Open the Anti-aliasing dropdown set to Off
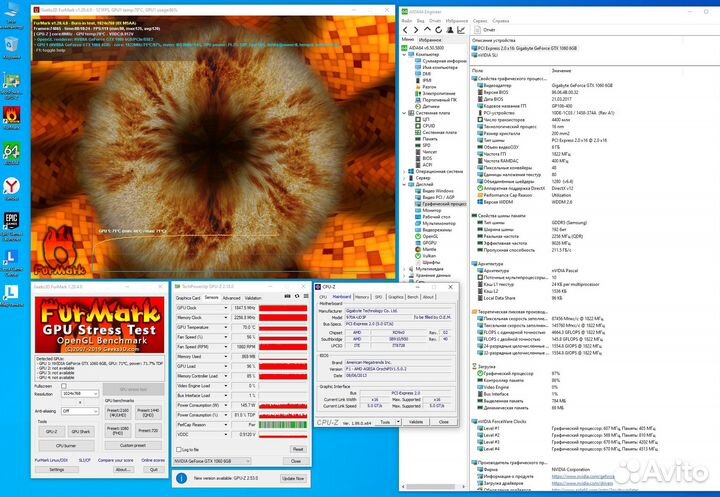The height and width of the screenshot is (497, 720). [x=80, y=411]
